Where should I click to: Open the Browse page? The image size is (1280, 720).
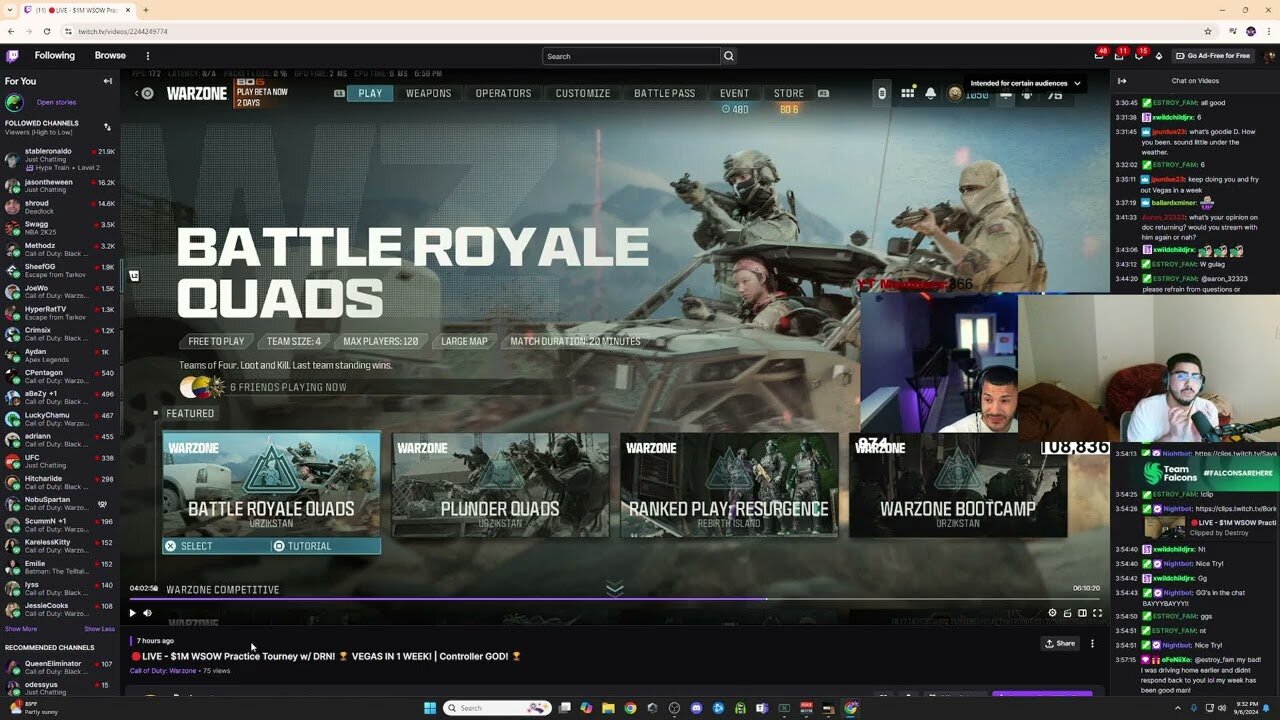(110, 56)
